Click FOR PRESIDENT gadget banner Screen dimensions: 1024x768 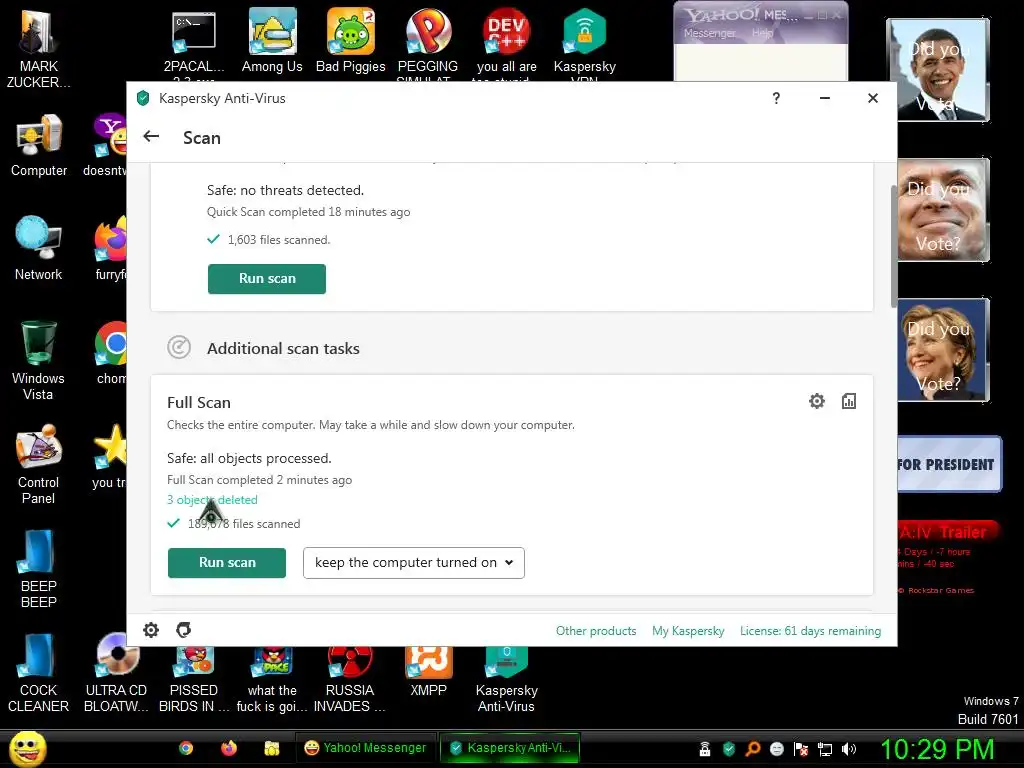click(948, 464)
